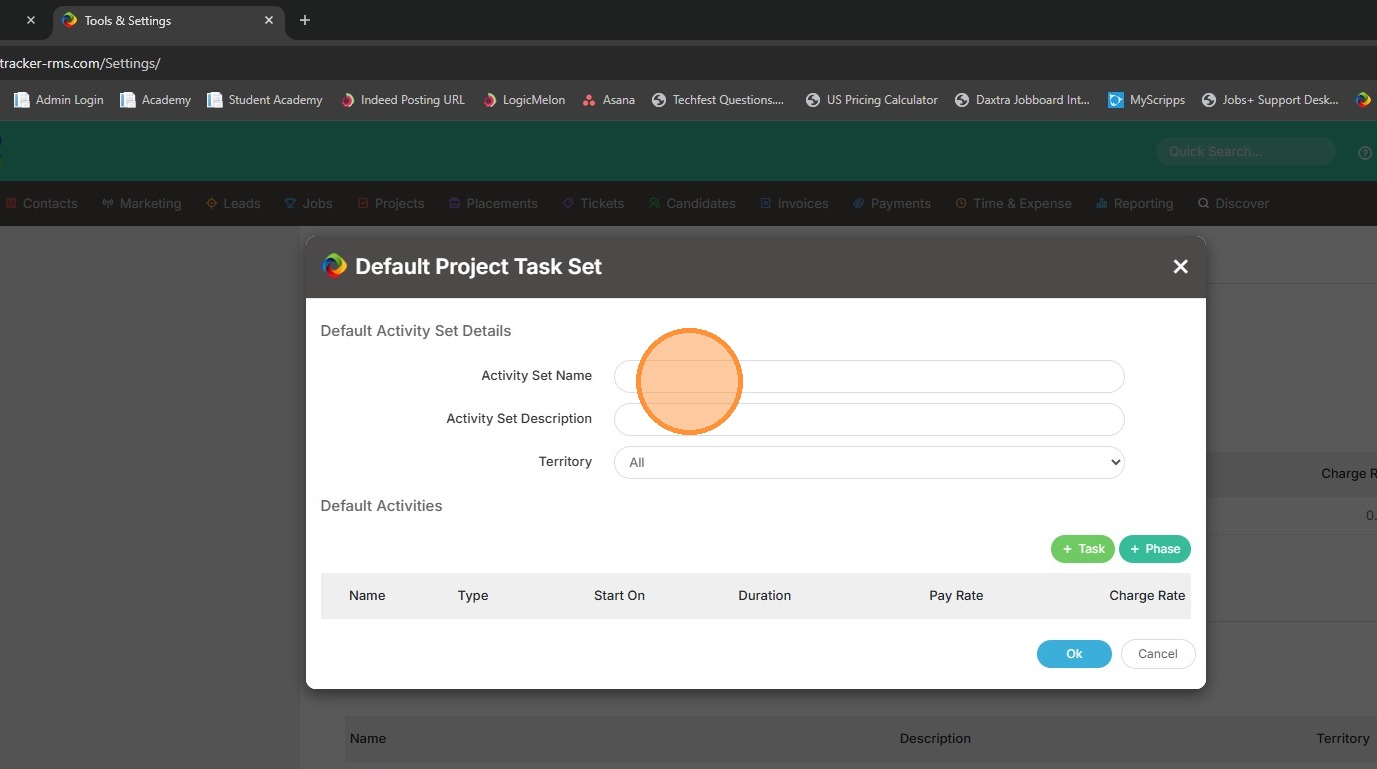Open the US Pricing Calculator bookmark

[872, 100]
